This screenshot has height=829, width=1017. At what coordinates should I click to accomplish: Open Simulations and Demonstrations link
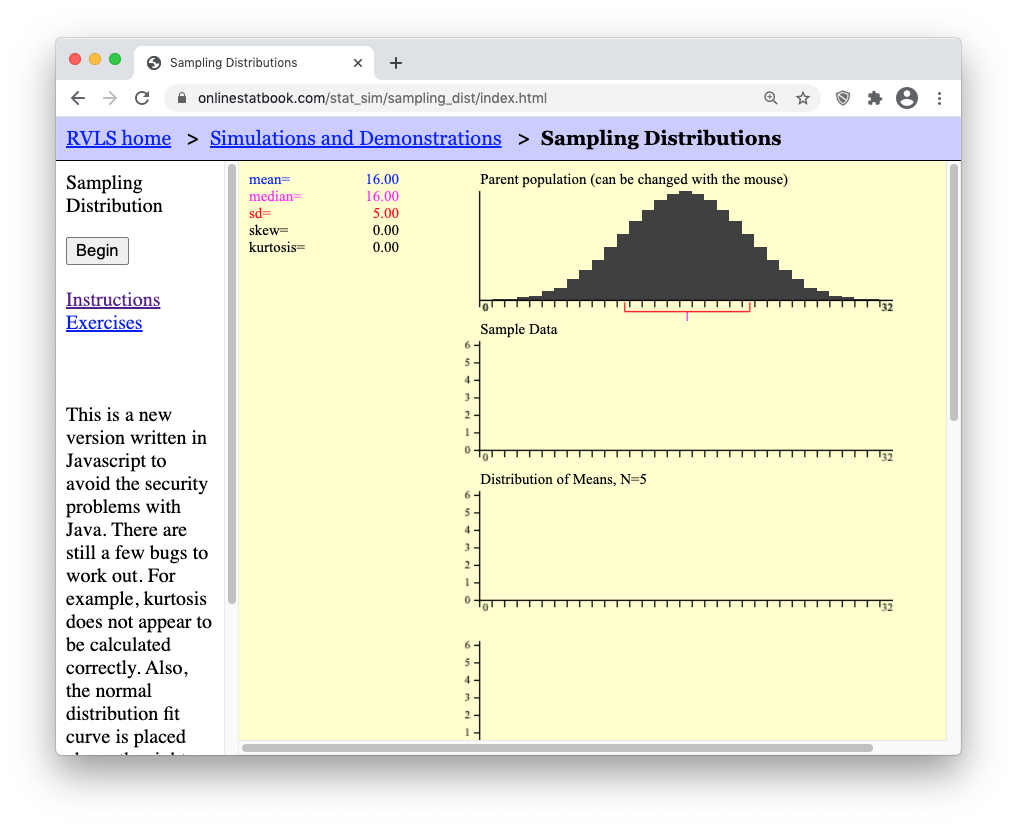click(x=355, y=139)
